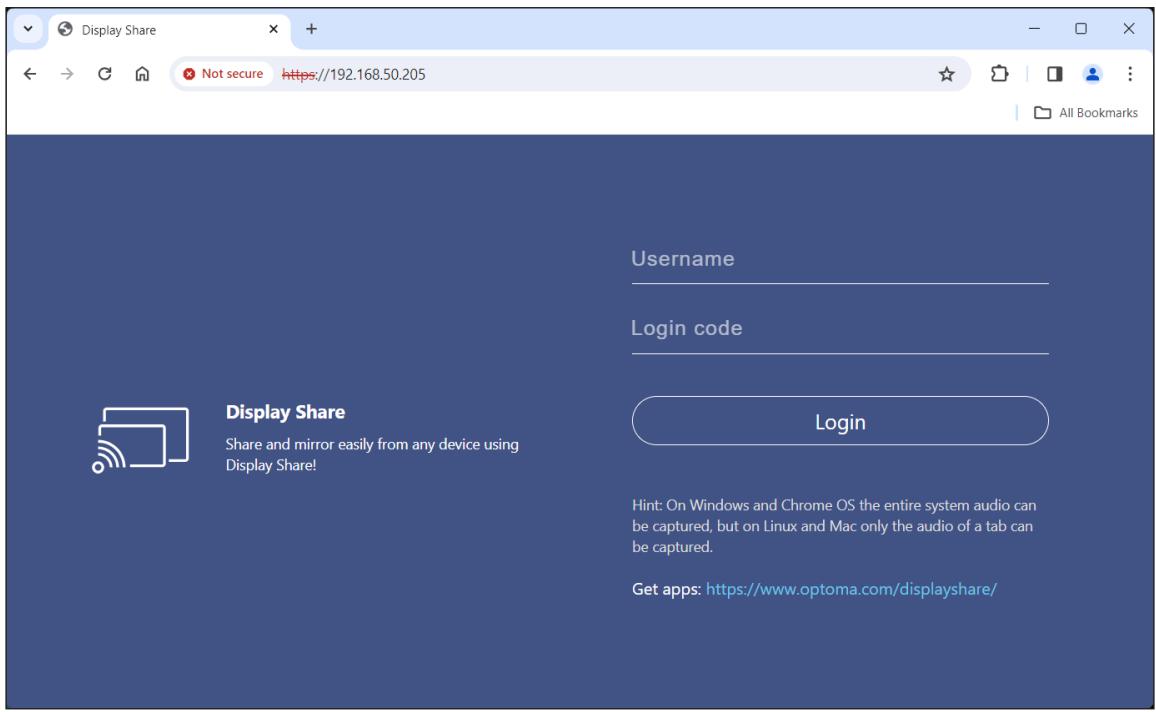Image resolution: width=1156 pixels, height=712 pixels.
Task: Open the optoma.com/displayshare link
Action: 851,589
